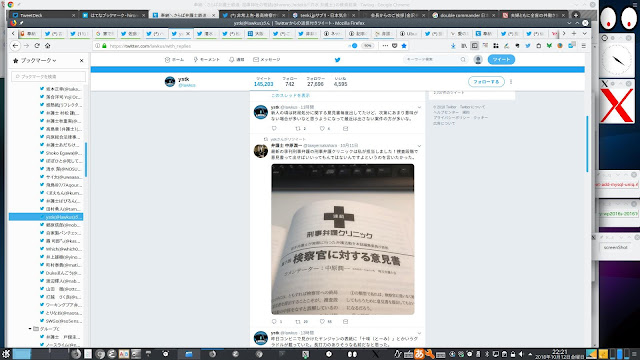The height and width of the screenshot is (360, 640).
Task: Click the zoom level 90% indicator
Action: coord(368,46)
